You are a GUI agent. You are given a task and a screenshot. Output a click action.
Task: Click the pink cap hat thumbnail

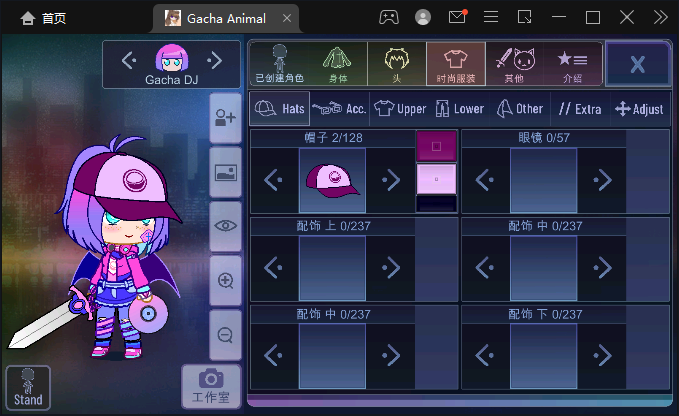coord(332,180)
